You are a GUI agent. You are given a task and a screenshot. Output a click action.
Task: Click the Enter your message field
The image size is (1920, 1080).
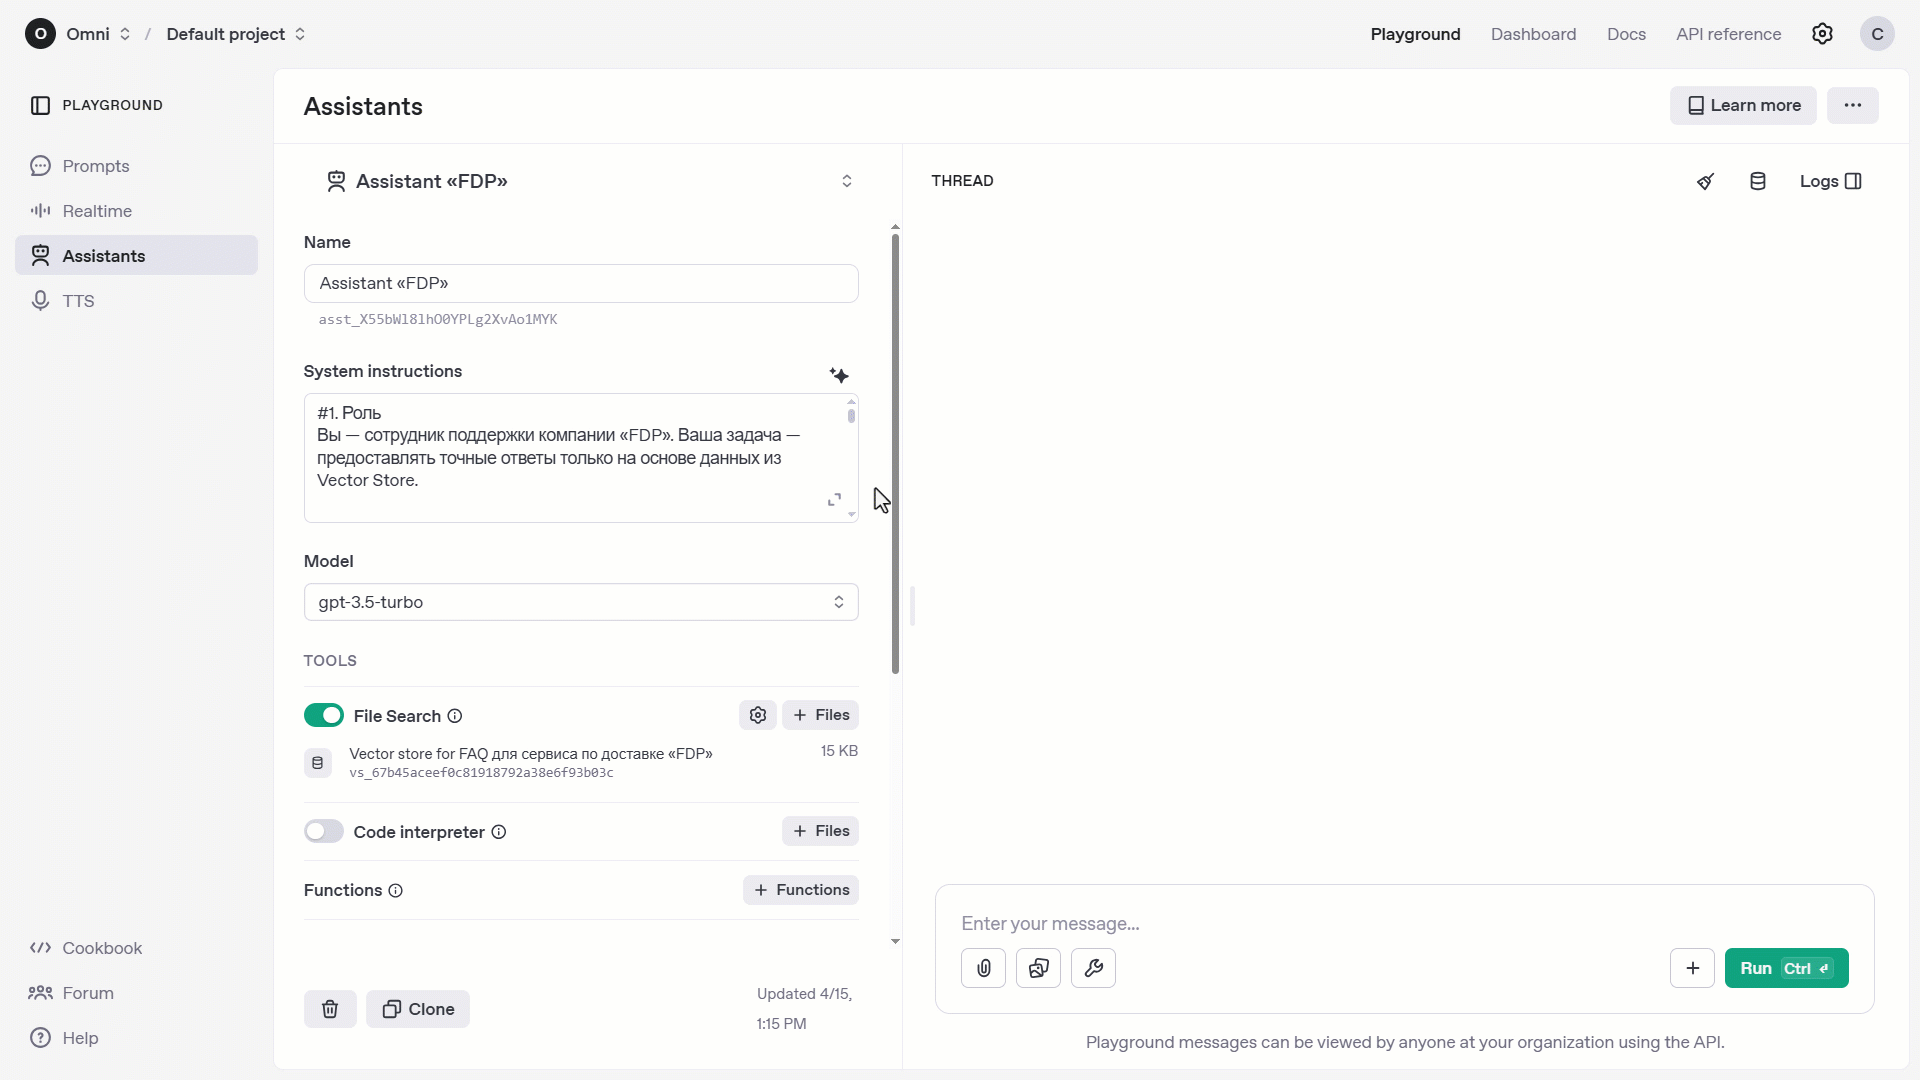tap(1404, 924)
